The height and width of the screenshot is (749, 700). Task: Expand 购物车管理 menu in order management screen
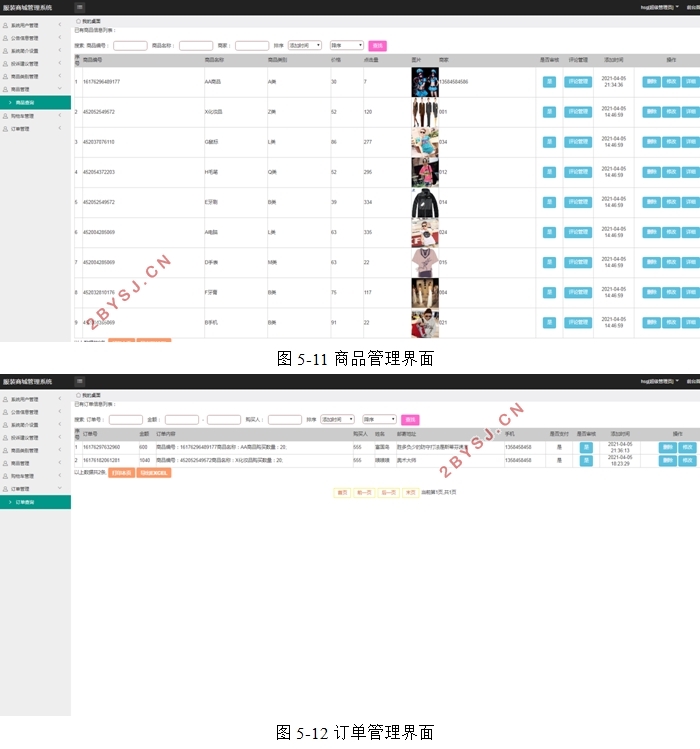[x=60, y=476]
